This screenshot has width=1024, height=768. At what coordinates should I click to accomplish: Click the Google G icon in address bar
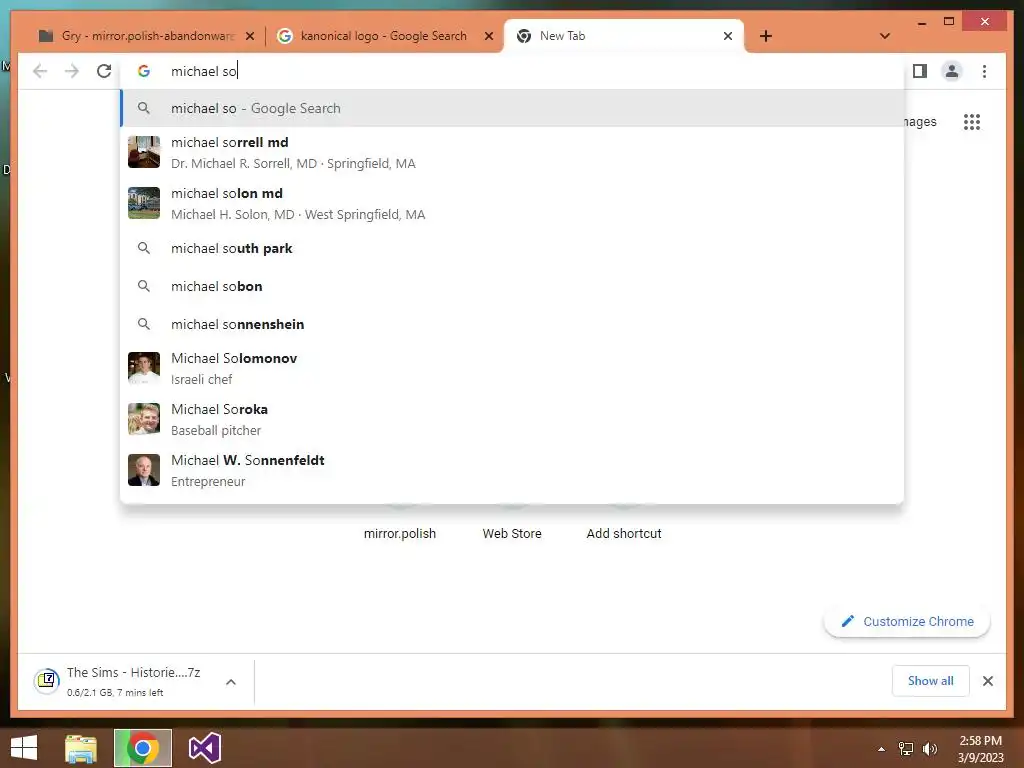[x=144, y=71]
